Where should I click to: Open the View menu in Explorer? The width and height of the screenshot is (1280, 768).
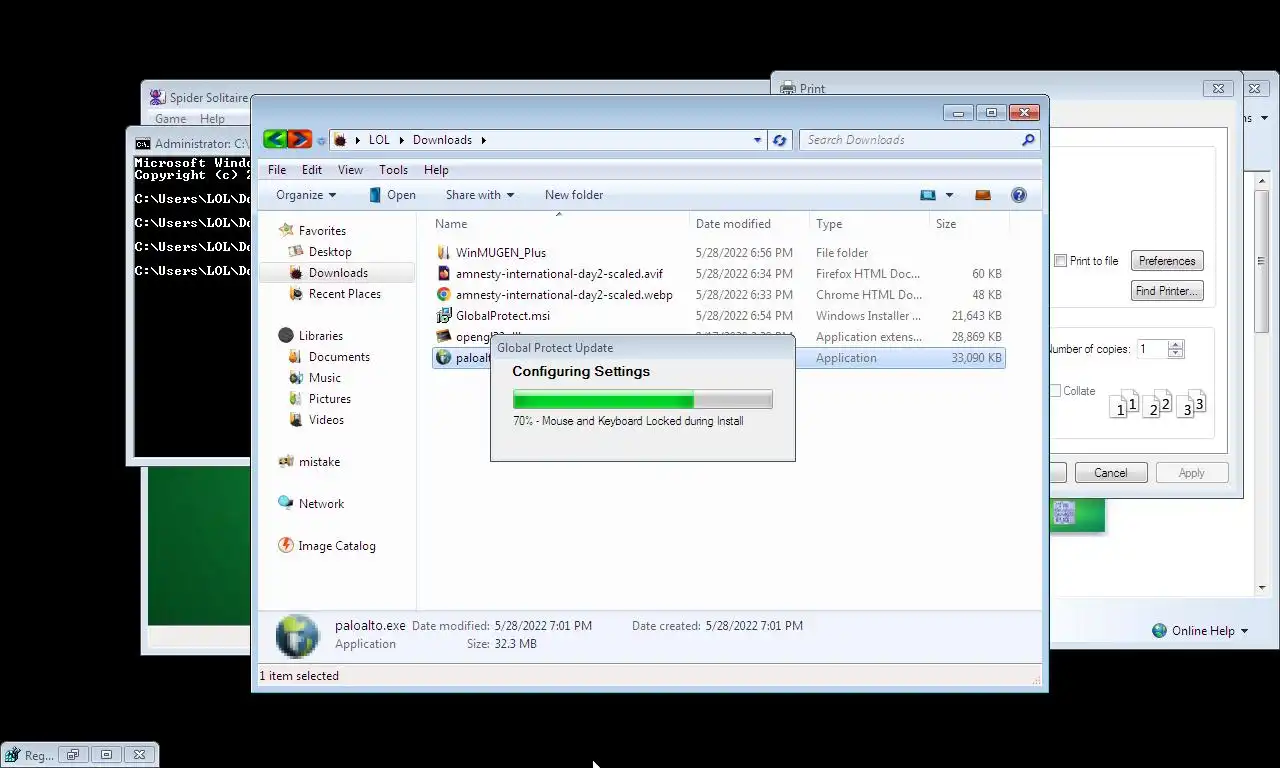[350, 170]
